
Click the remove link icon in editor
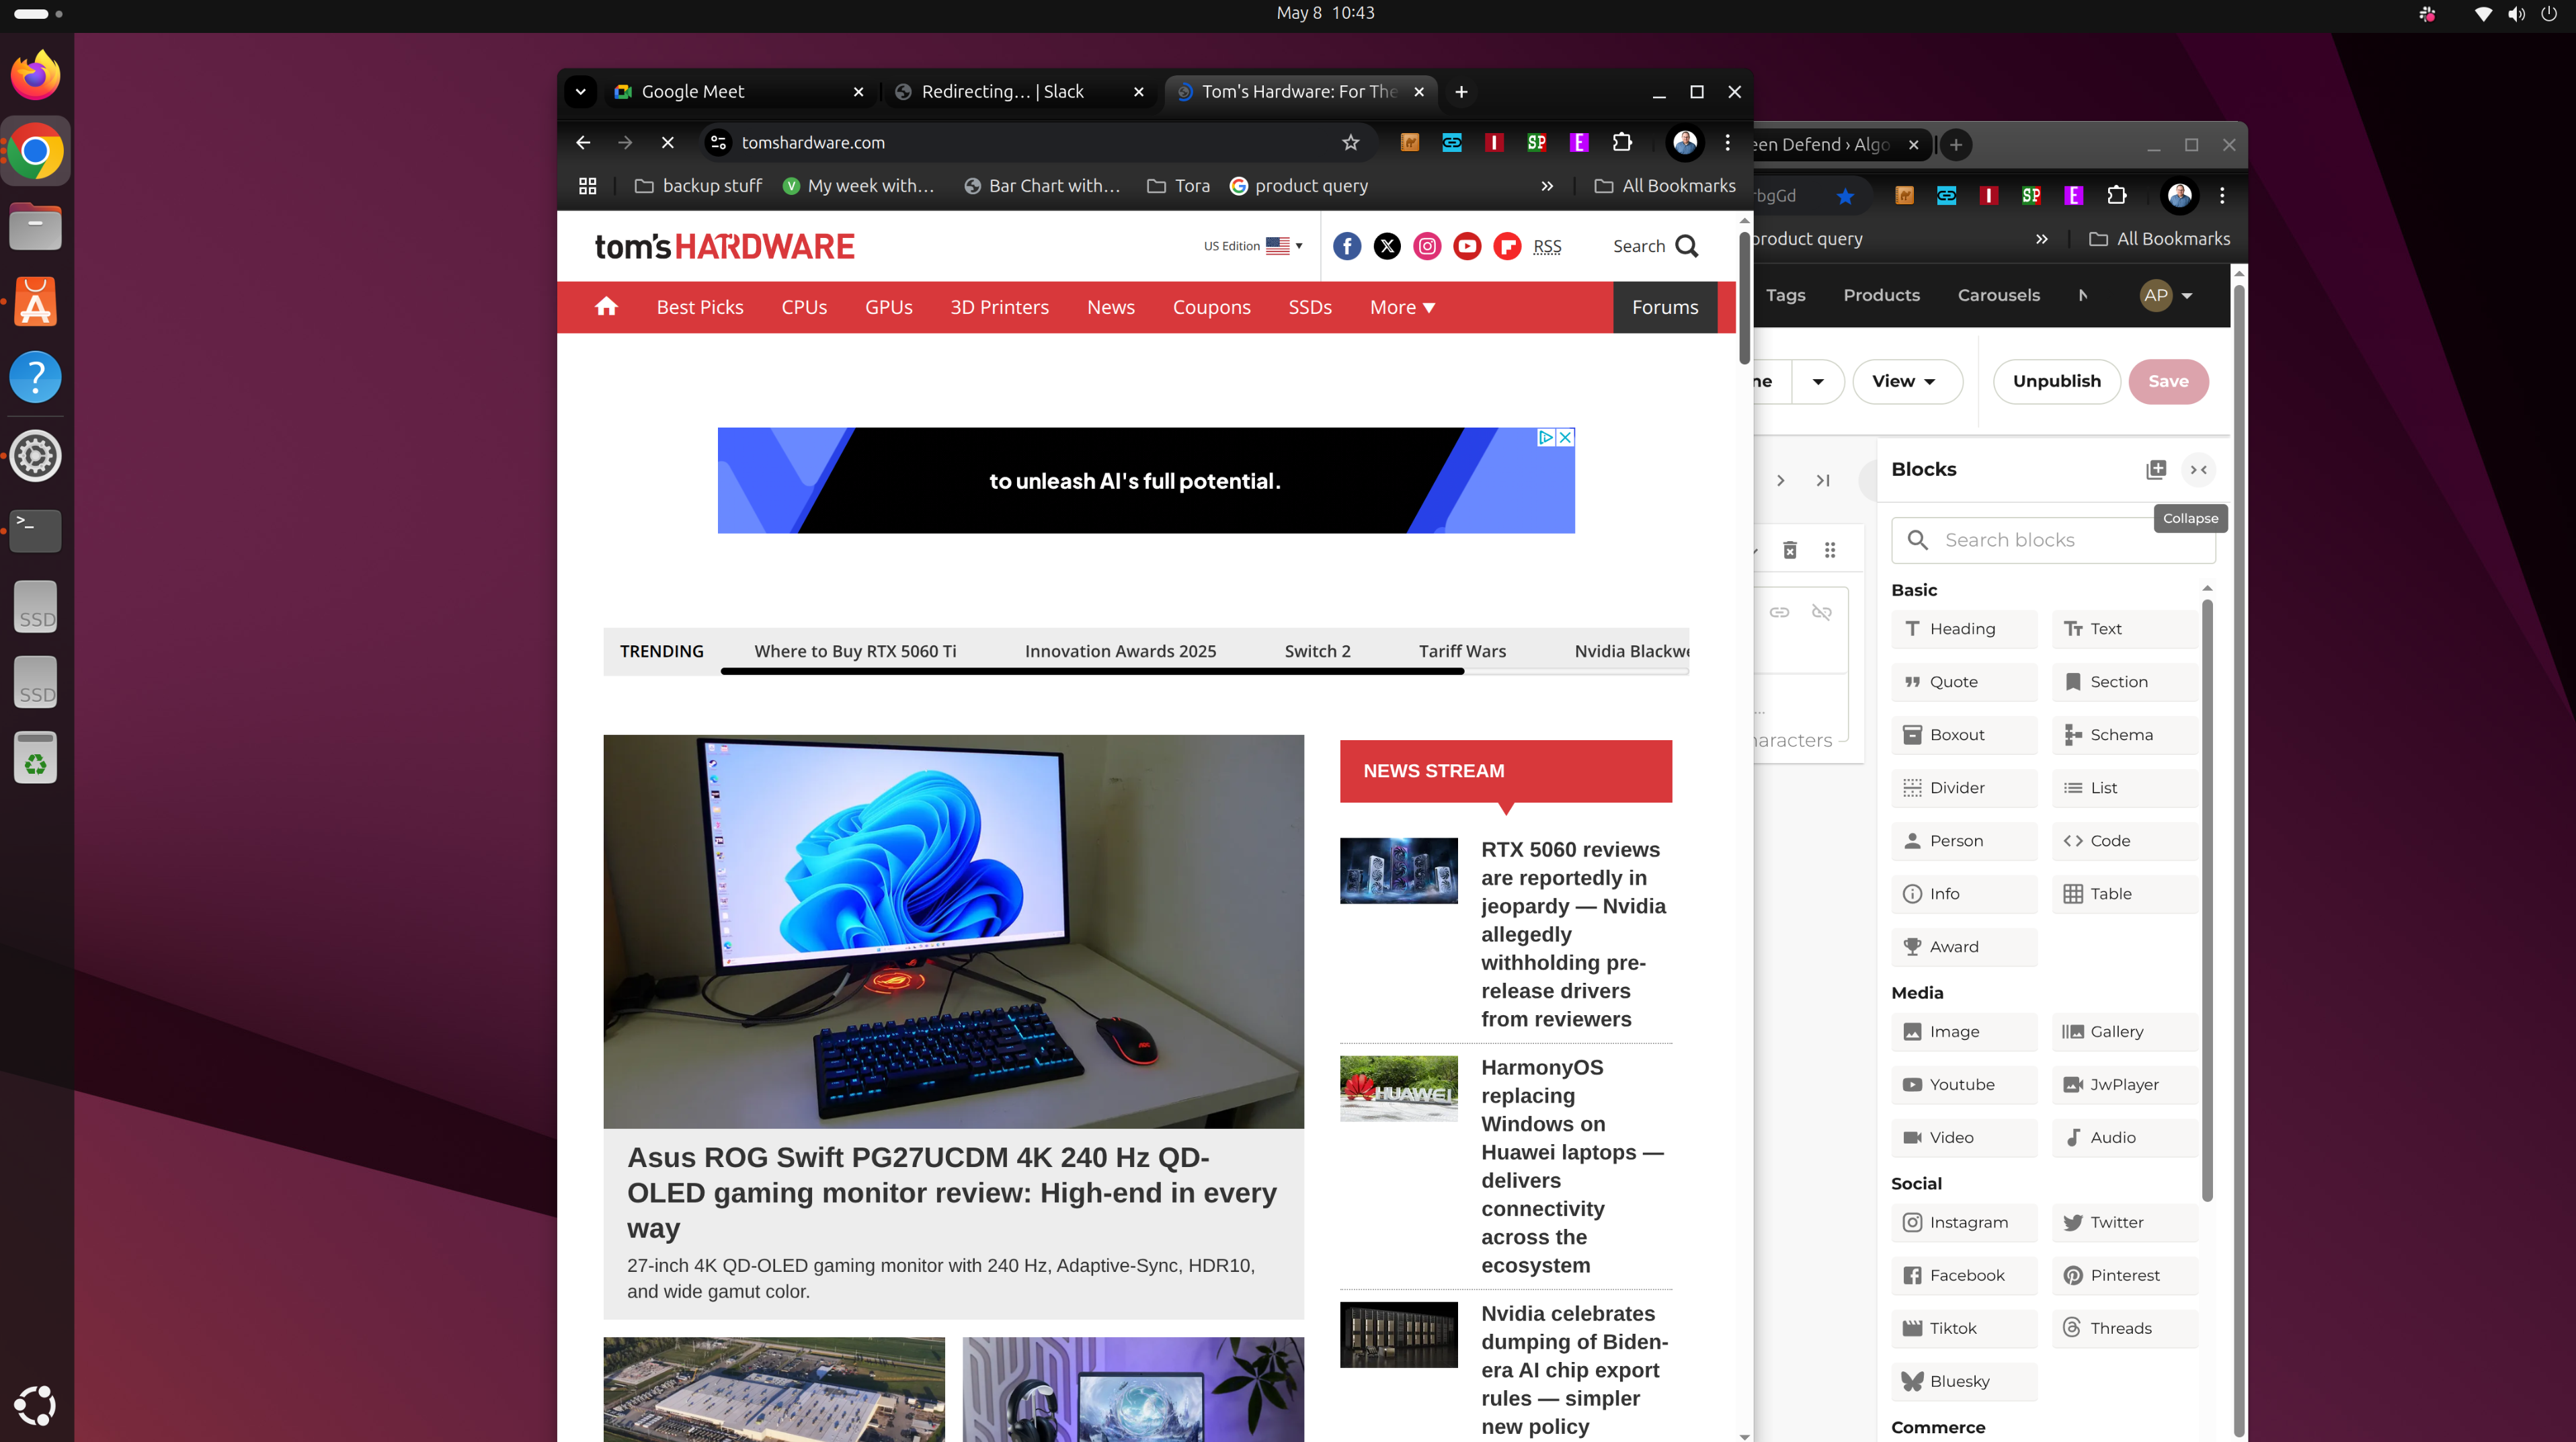pyautogui.click(x=1822, y=612)
